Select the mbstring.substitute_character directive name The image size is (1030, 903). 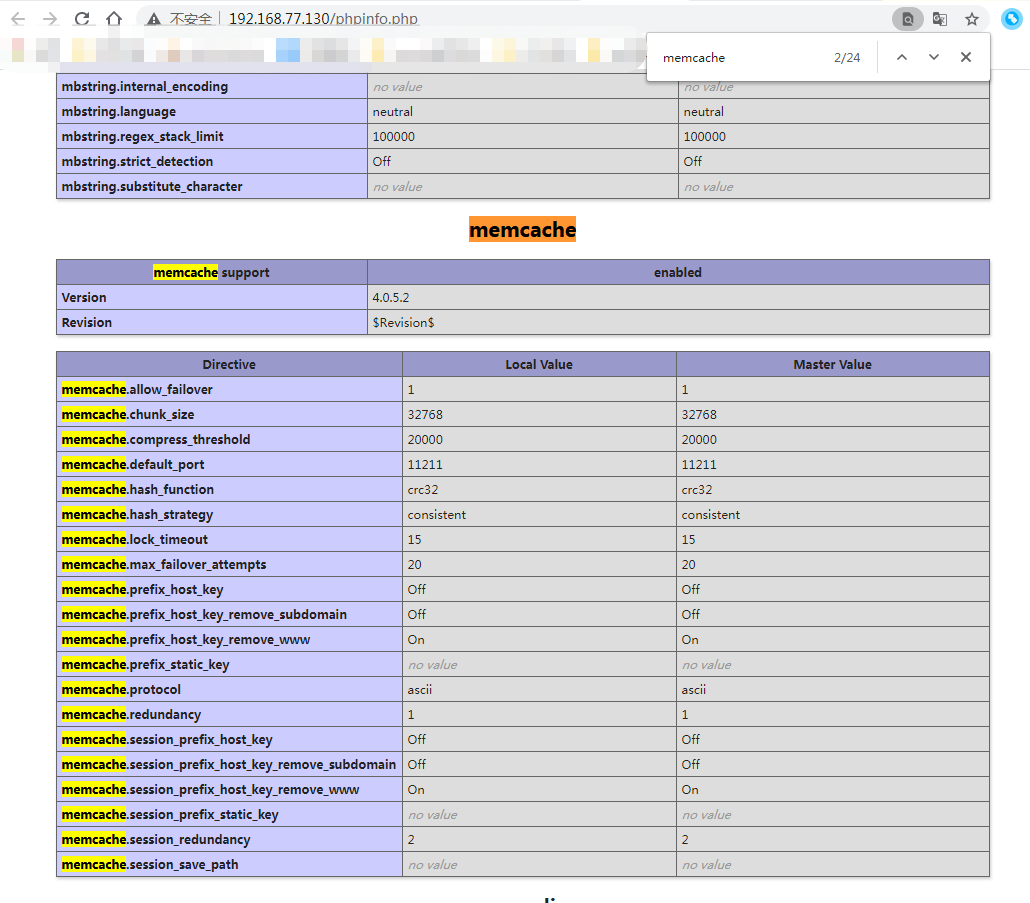tap(152, 186)
